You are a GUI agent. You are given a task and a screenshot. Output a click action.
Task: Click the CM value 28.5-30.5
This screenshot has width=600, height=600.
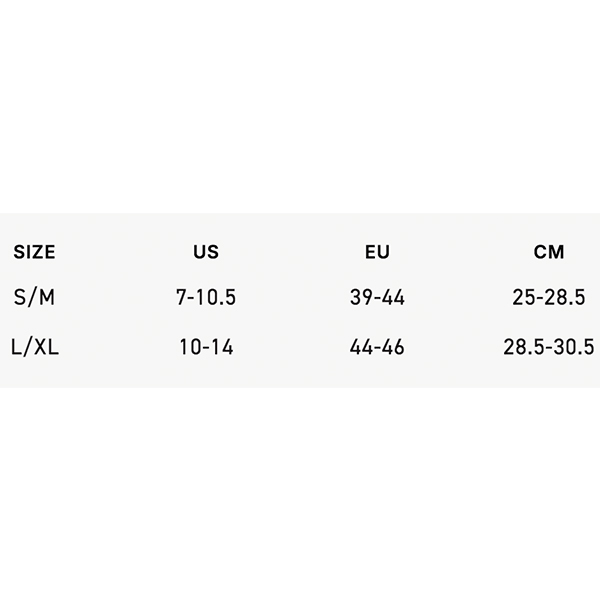point(549,347)
